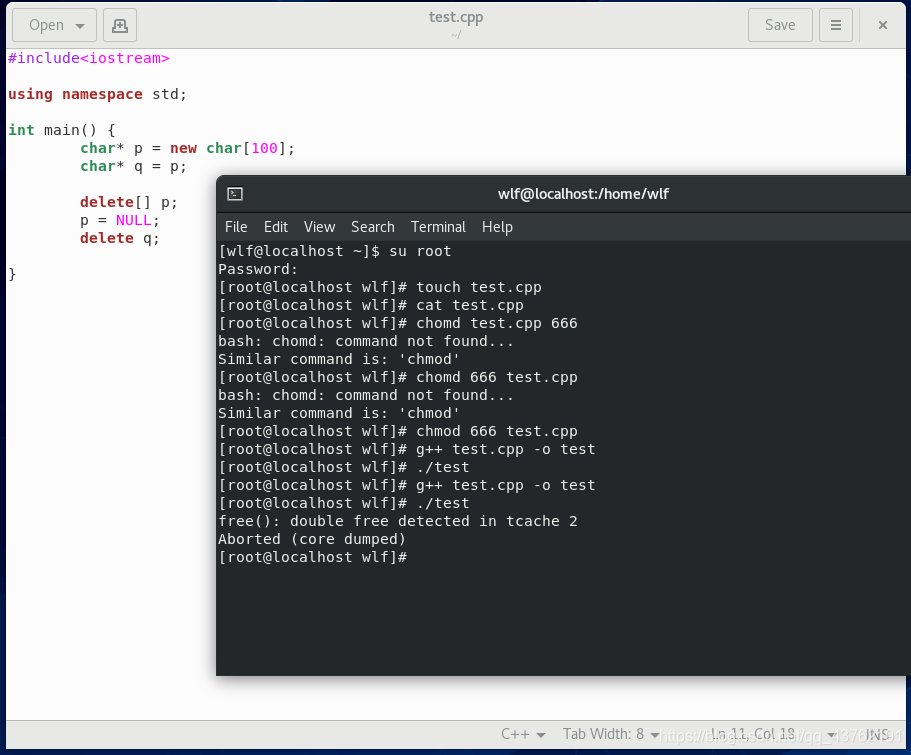Screen dimensions: 911x755
Task: Click the Open button in gedit
Action: tap(54, 25)
